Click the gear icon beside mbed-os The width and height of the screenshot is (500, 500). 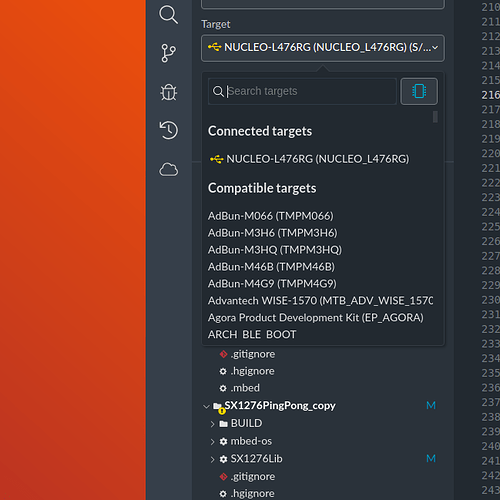[x=223, y=441]
